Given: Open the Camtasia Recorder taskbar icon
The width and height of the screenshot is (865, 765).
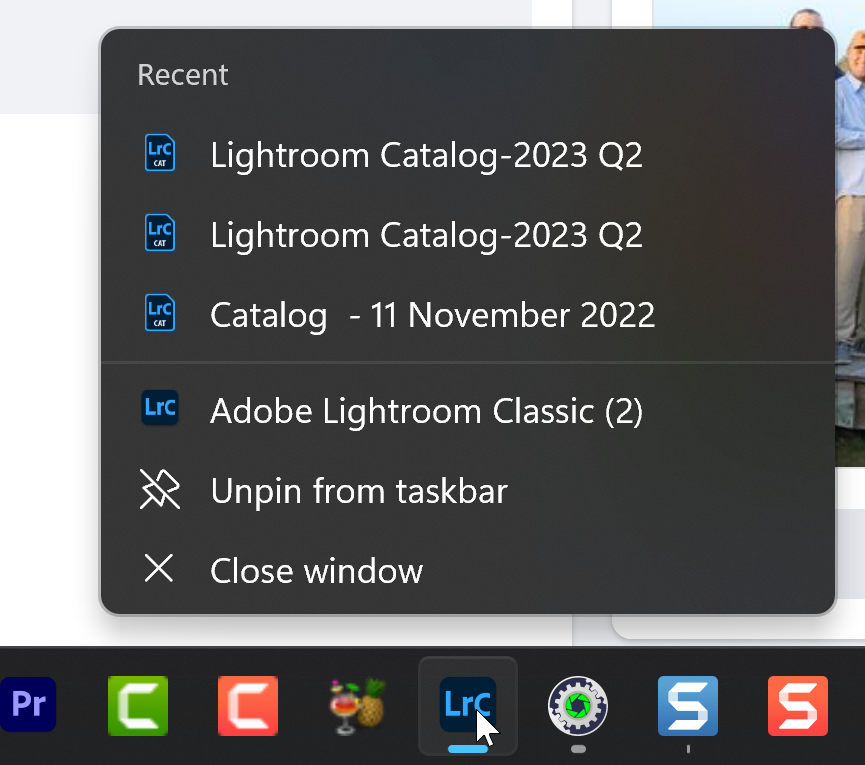Looking at the screenshot, I should point(247,705).
